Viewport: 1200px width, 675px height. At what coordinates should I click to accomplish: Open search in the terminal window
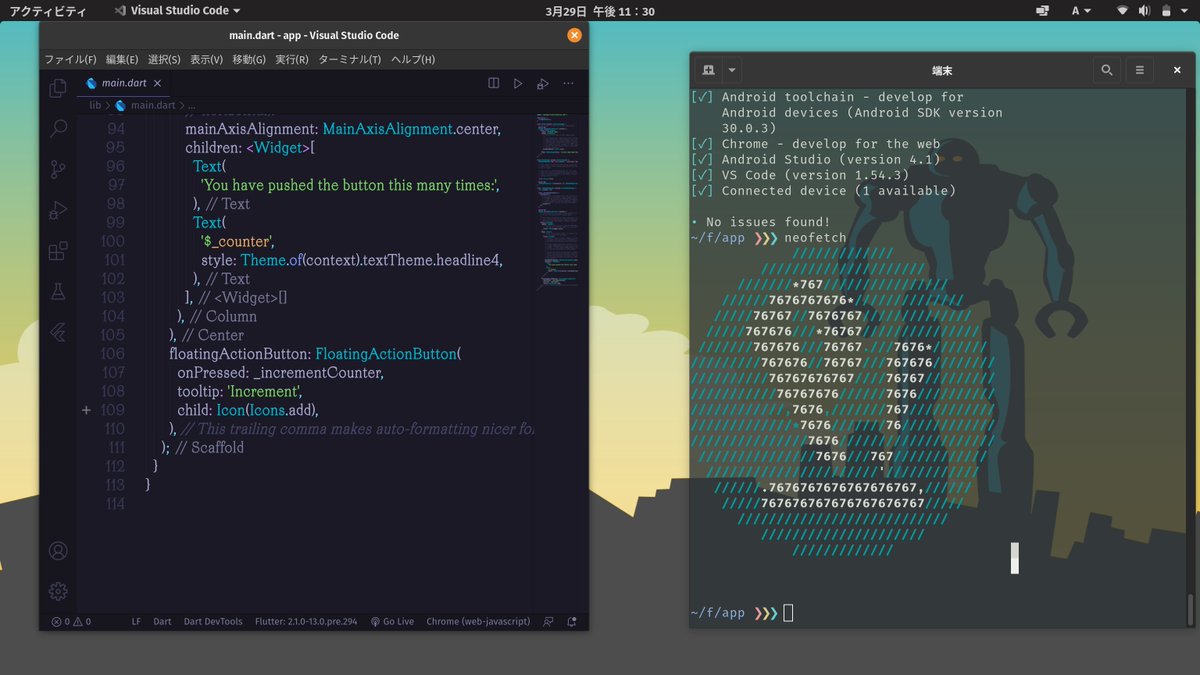pyautogui.click(x=1106, y=70)
